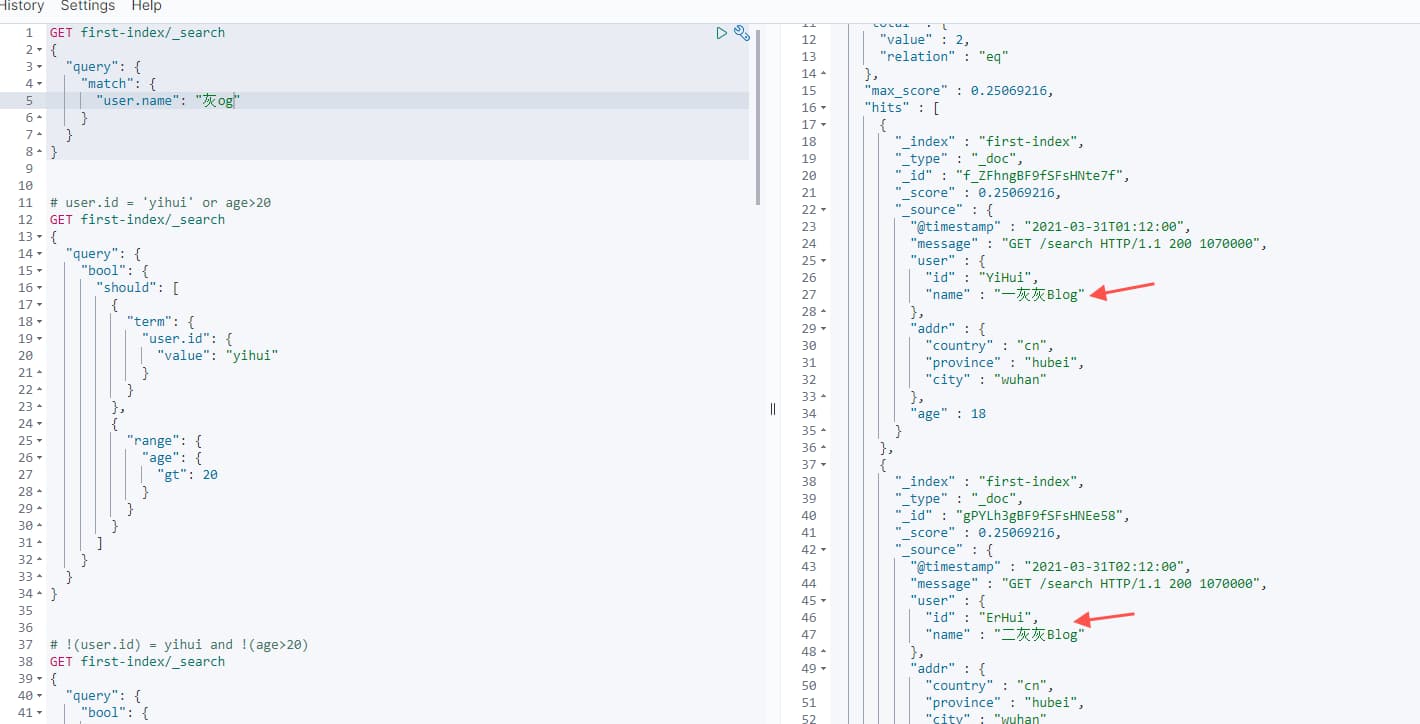Collapse the "user" object of the ErHui hit
This screenshot has width=1420, height=724.
[823, 601]
